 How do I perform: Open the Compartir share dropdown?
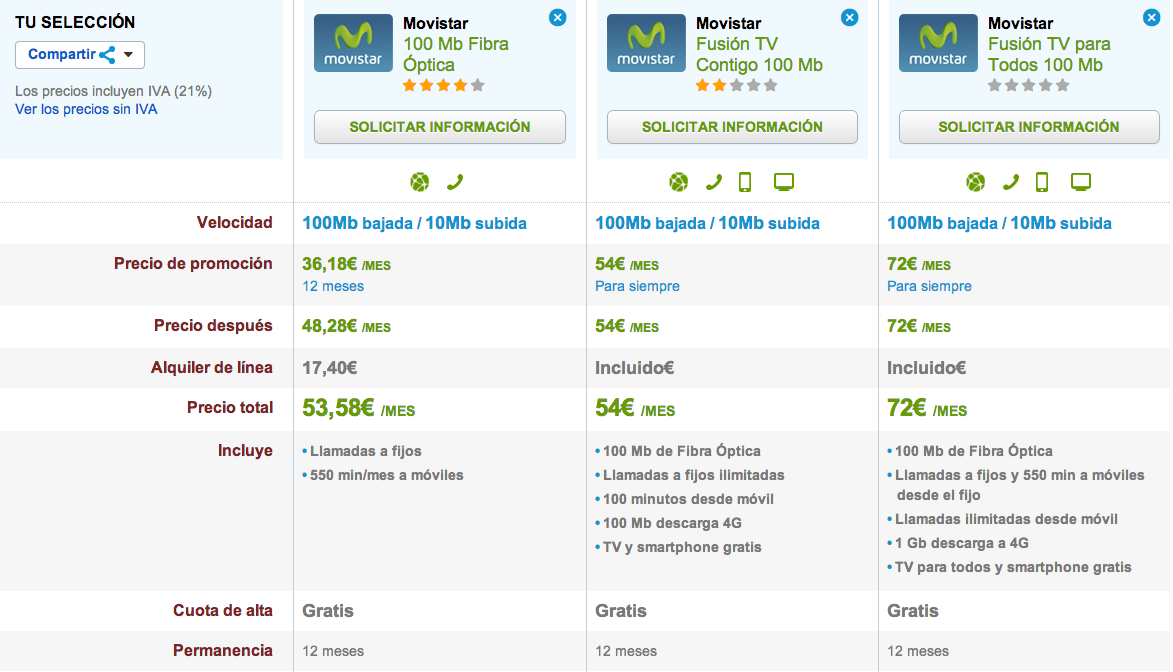[x=79, y=55]
